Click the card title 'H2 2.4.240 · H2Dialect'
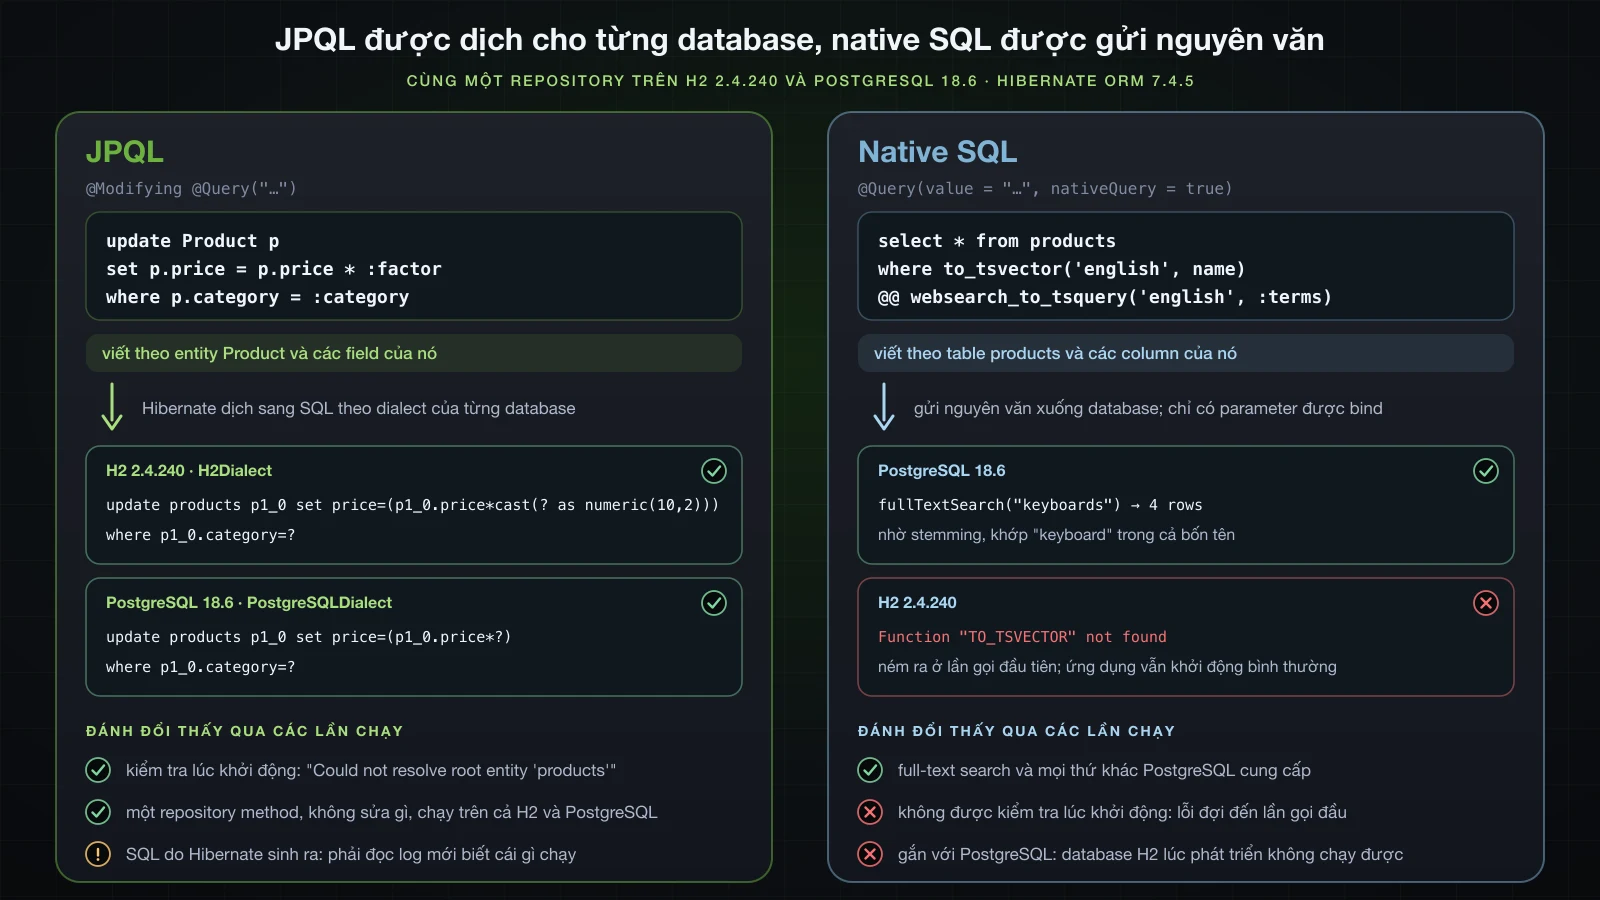Image resolution: width=1600 pixels, height=900 pixels. pyautogui.click(x=189, y=471)
